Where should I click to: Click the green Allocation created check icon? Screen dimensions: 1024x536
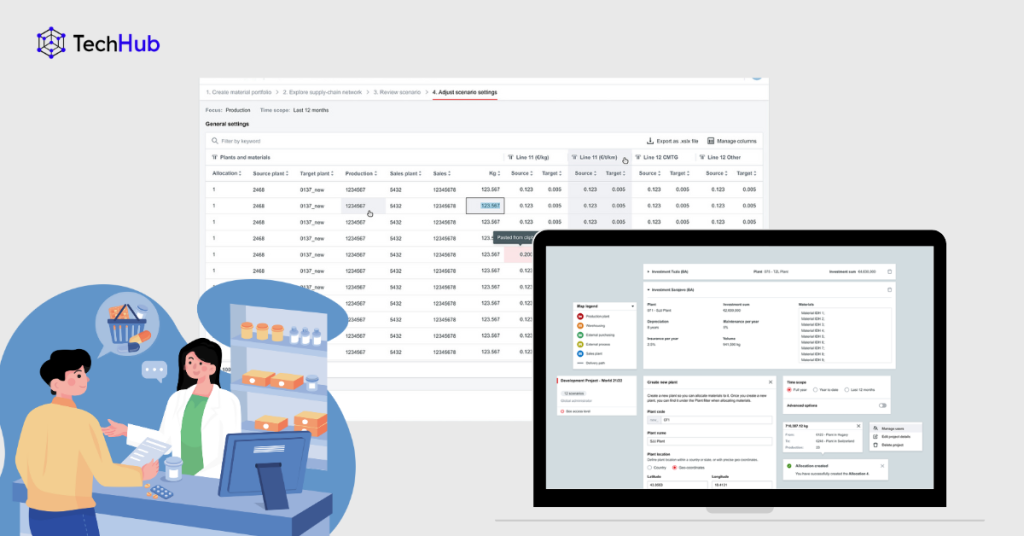(x=790, y=465)
